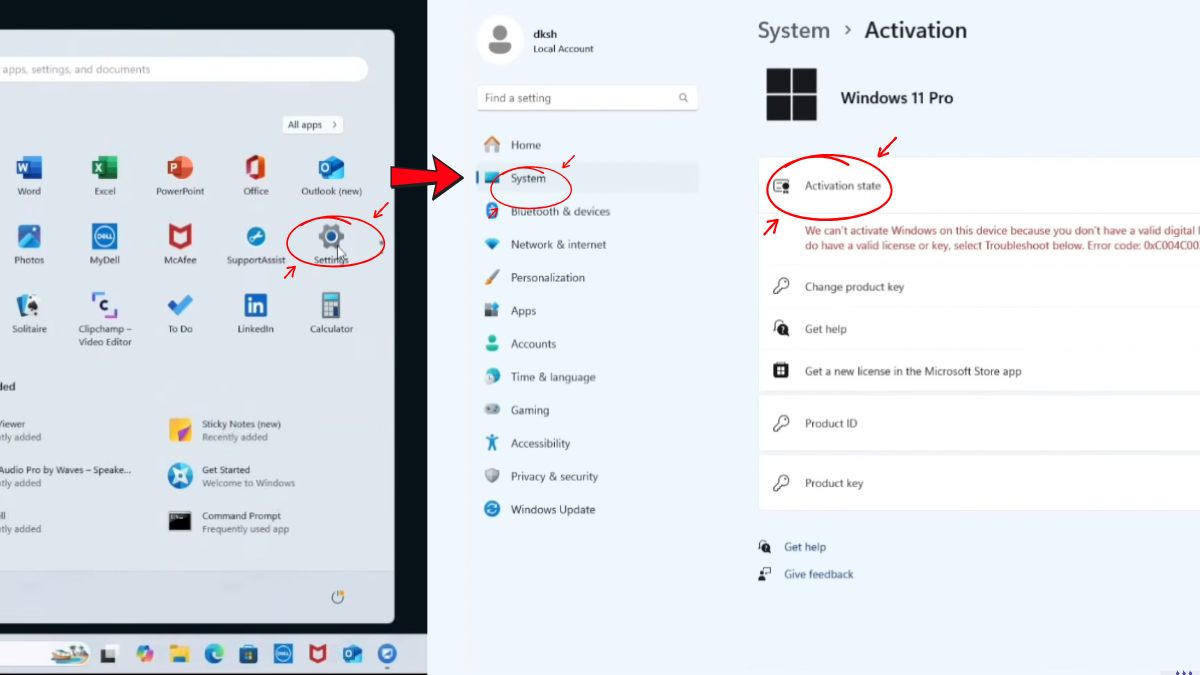Open Apps settings category
This screenshot has height=675, width=1200.
[x=587, y=311]
